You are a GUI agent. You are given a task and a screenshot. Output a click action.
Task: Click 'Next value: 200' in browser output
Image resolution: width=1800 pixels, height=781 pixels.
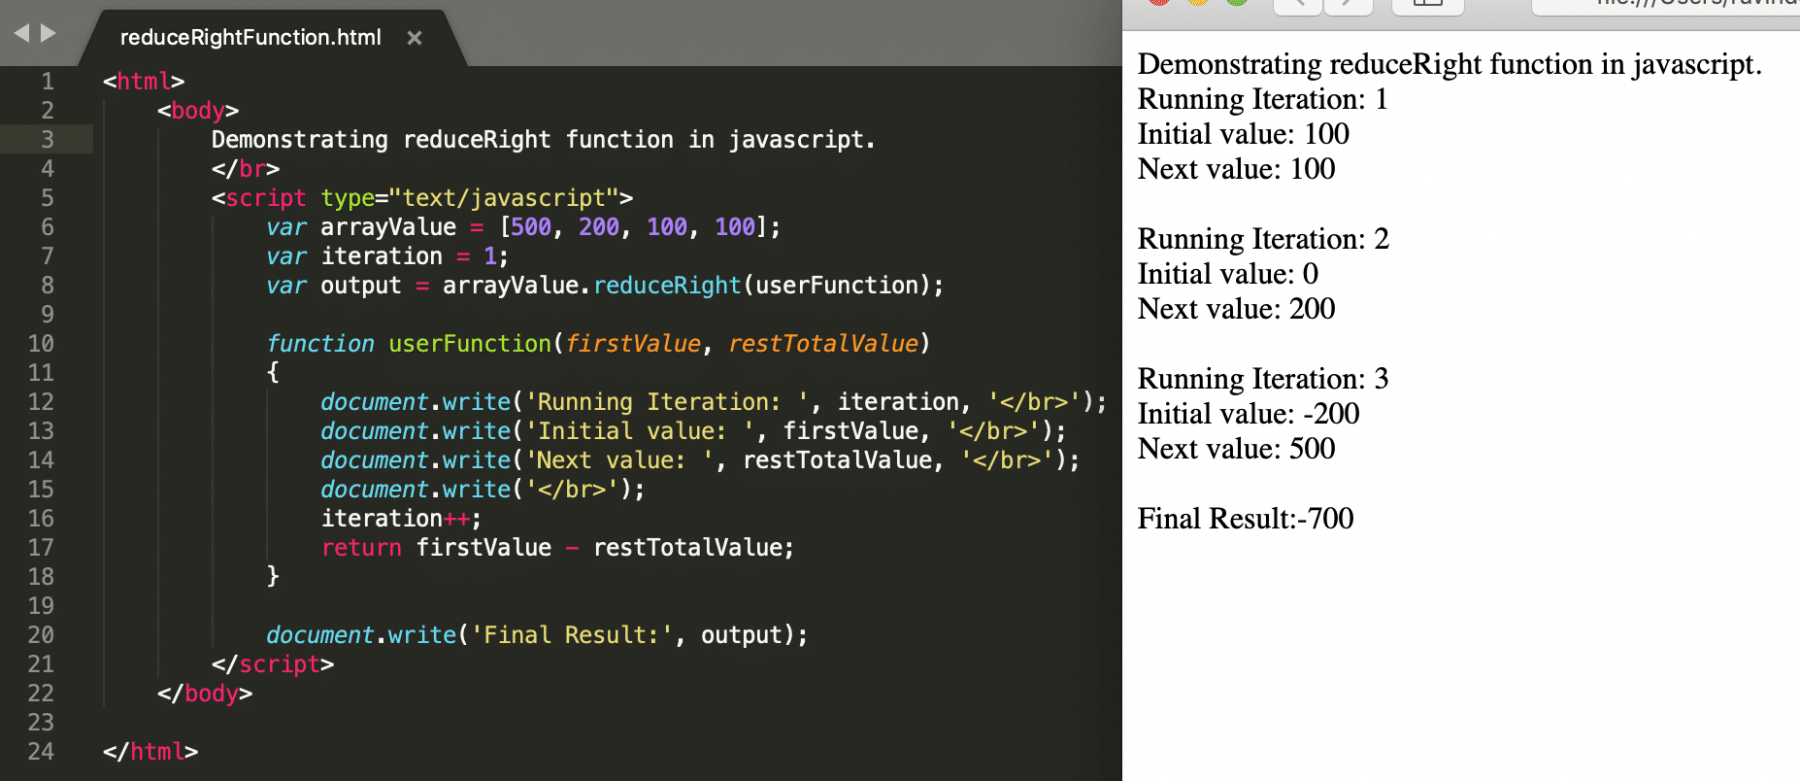click(x=1237, y=309)
